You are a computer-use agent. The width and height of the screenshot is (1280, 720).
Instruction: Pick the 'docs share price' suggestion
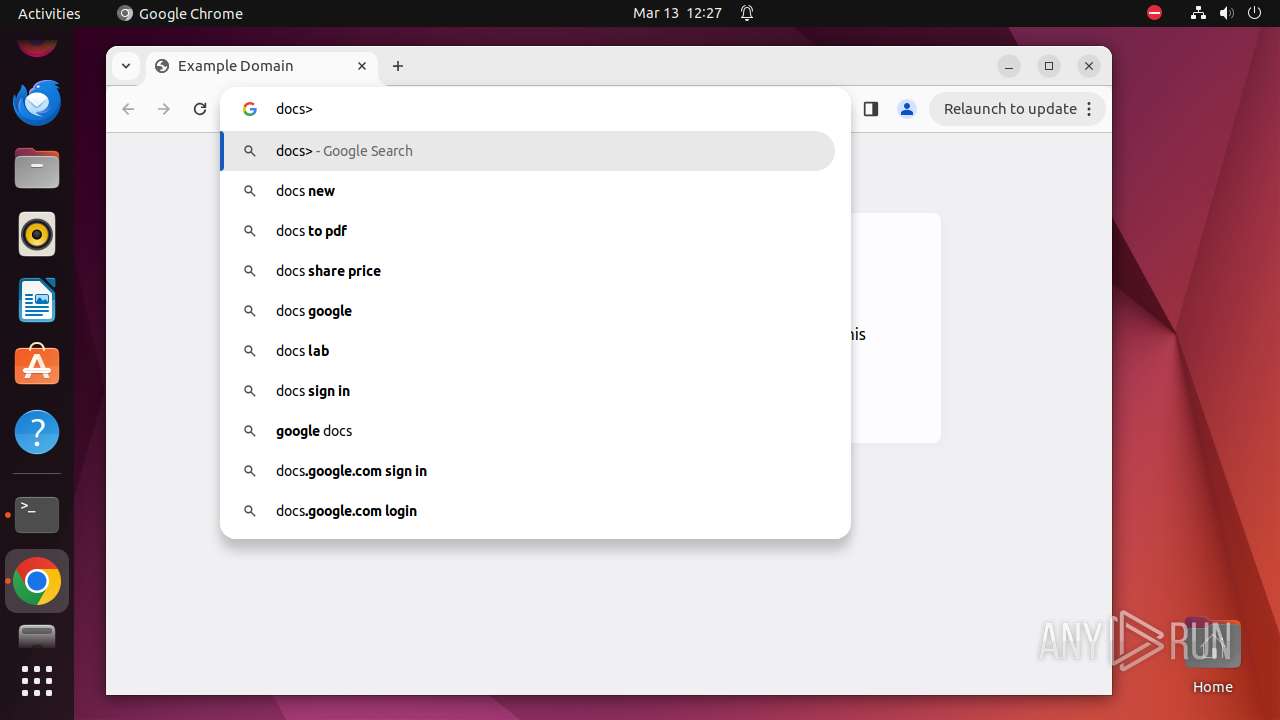pyautogui.click(x=528, y=271)
